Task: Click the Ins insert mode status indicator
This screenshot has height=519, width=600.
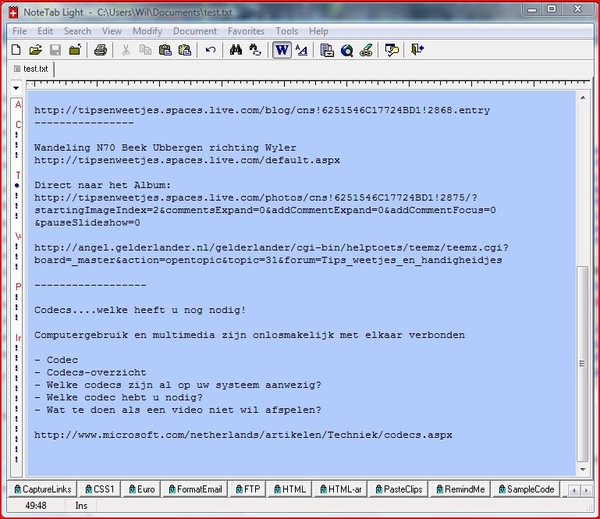Action: (81, 506)
